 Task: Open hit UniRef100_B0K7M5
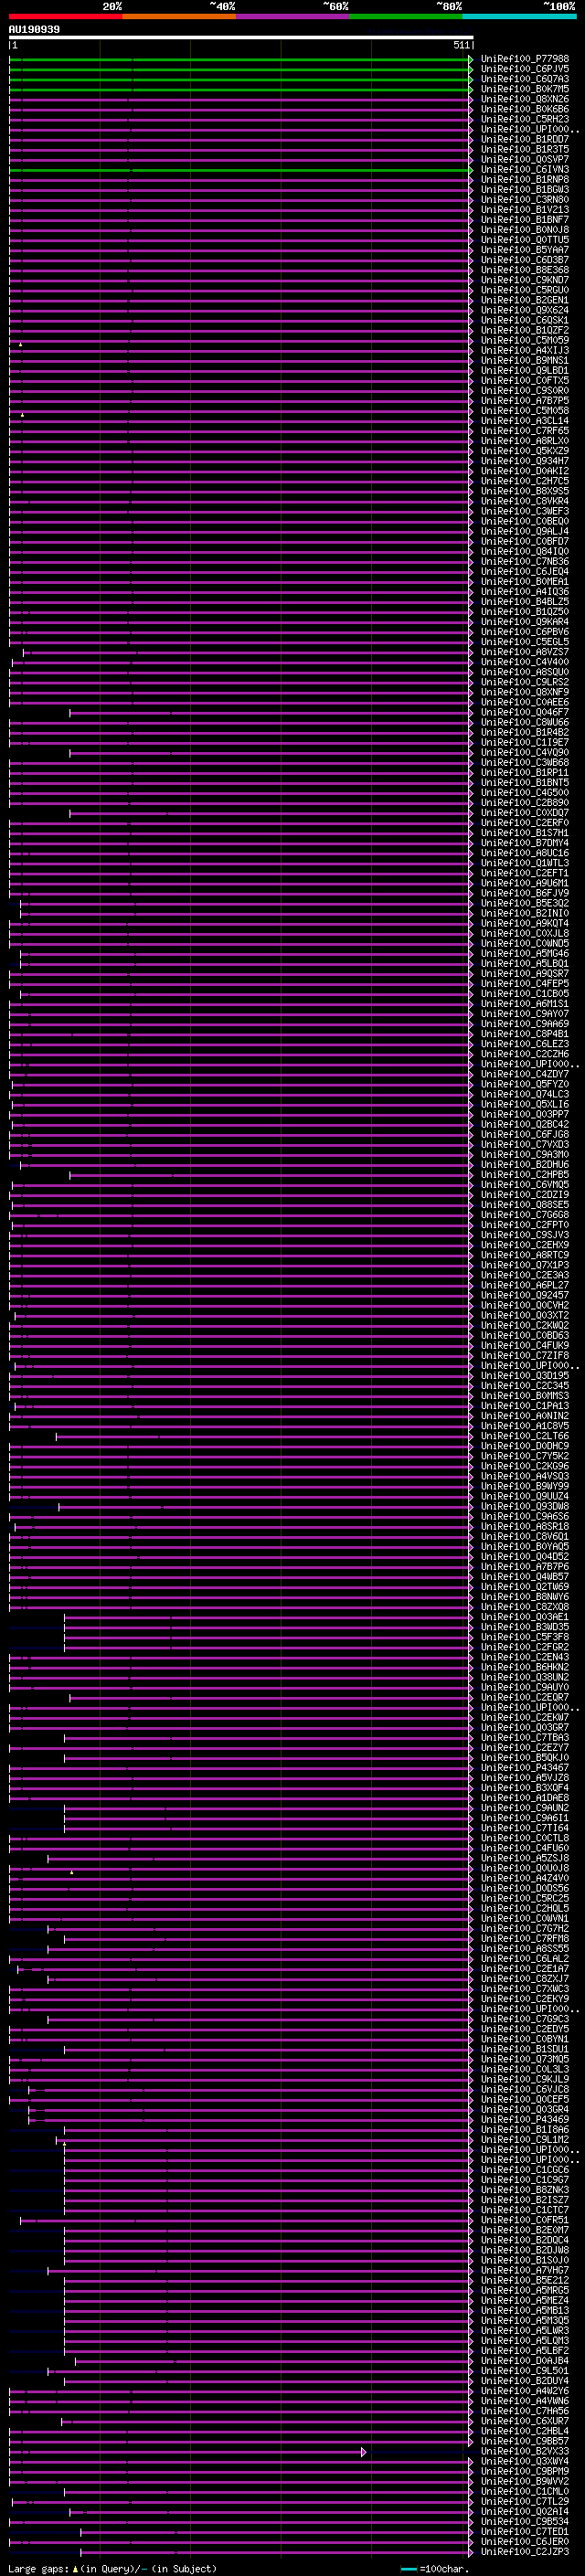tap(524, 89)
